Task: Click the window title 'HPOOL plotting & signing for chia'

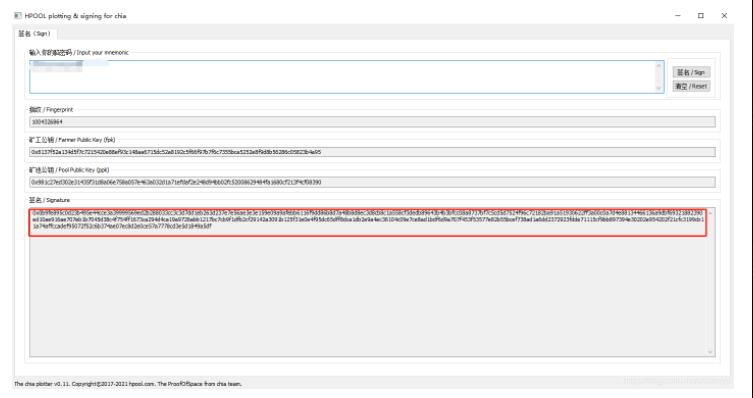Action: [75, 16]
